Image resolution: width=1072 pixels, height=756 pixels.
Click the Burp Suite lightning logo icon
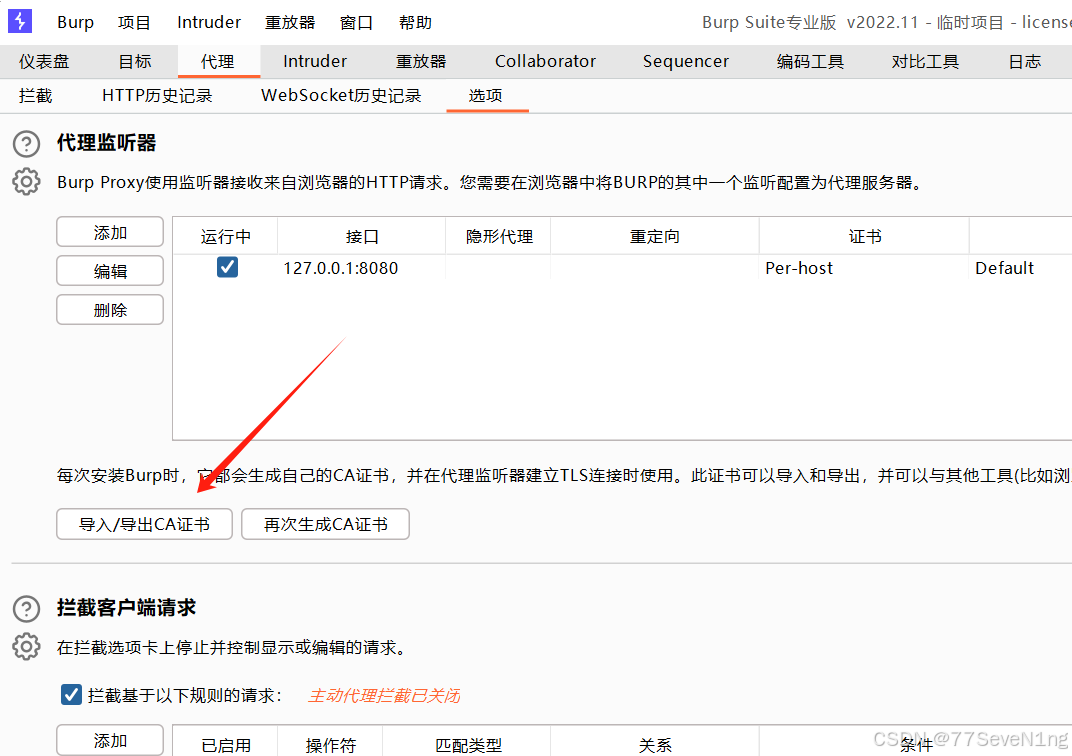(x=21, y=21)
